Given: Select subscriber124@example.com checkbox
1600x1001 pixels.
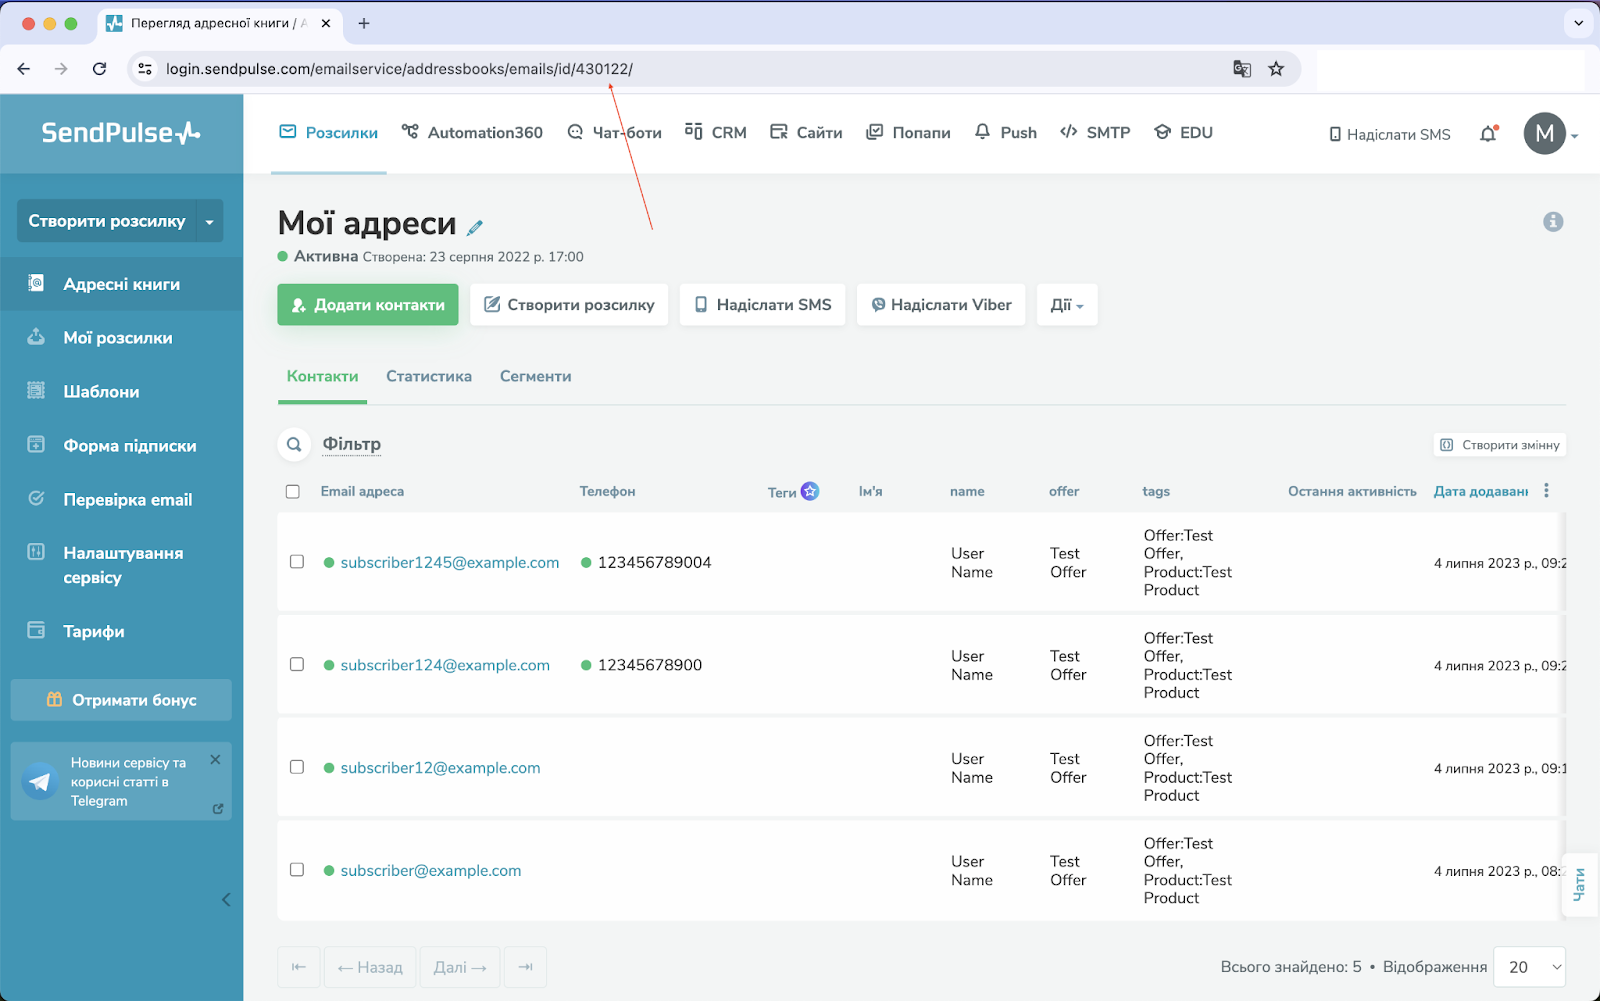Looking at the screenshot, I should click(297, 664).
